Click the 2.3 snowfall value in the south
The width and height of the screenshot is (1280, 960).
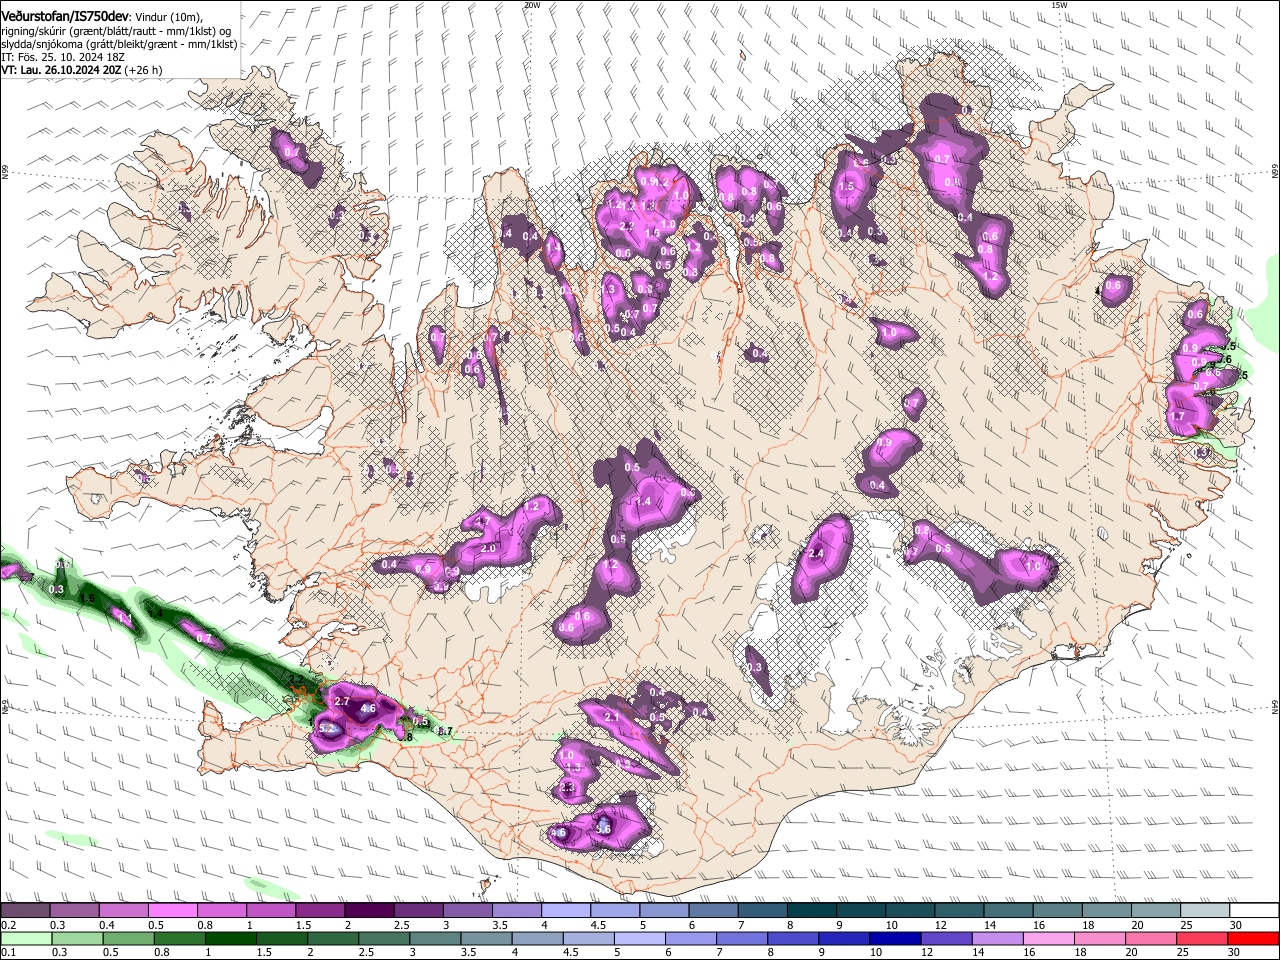(569, 788)
